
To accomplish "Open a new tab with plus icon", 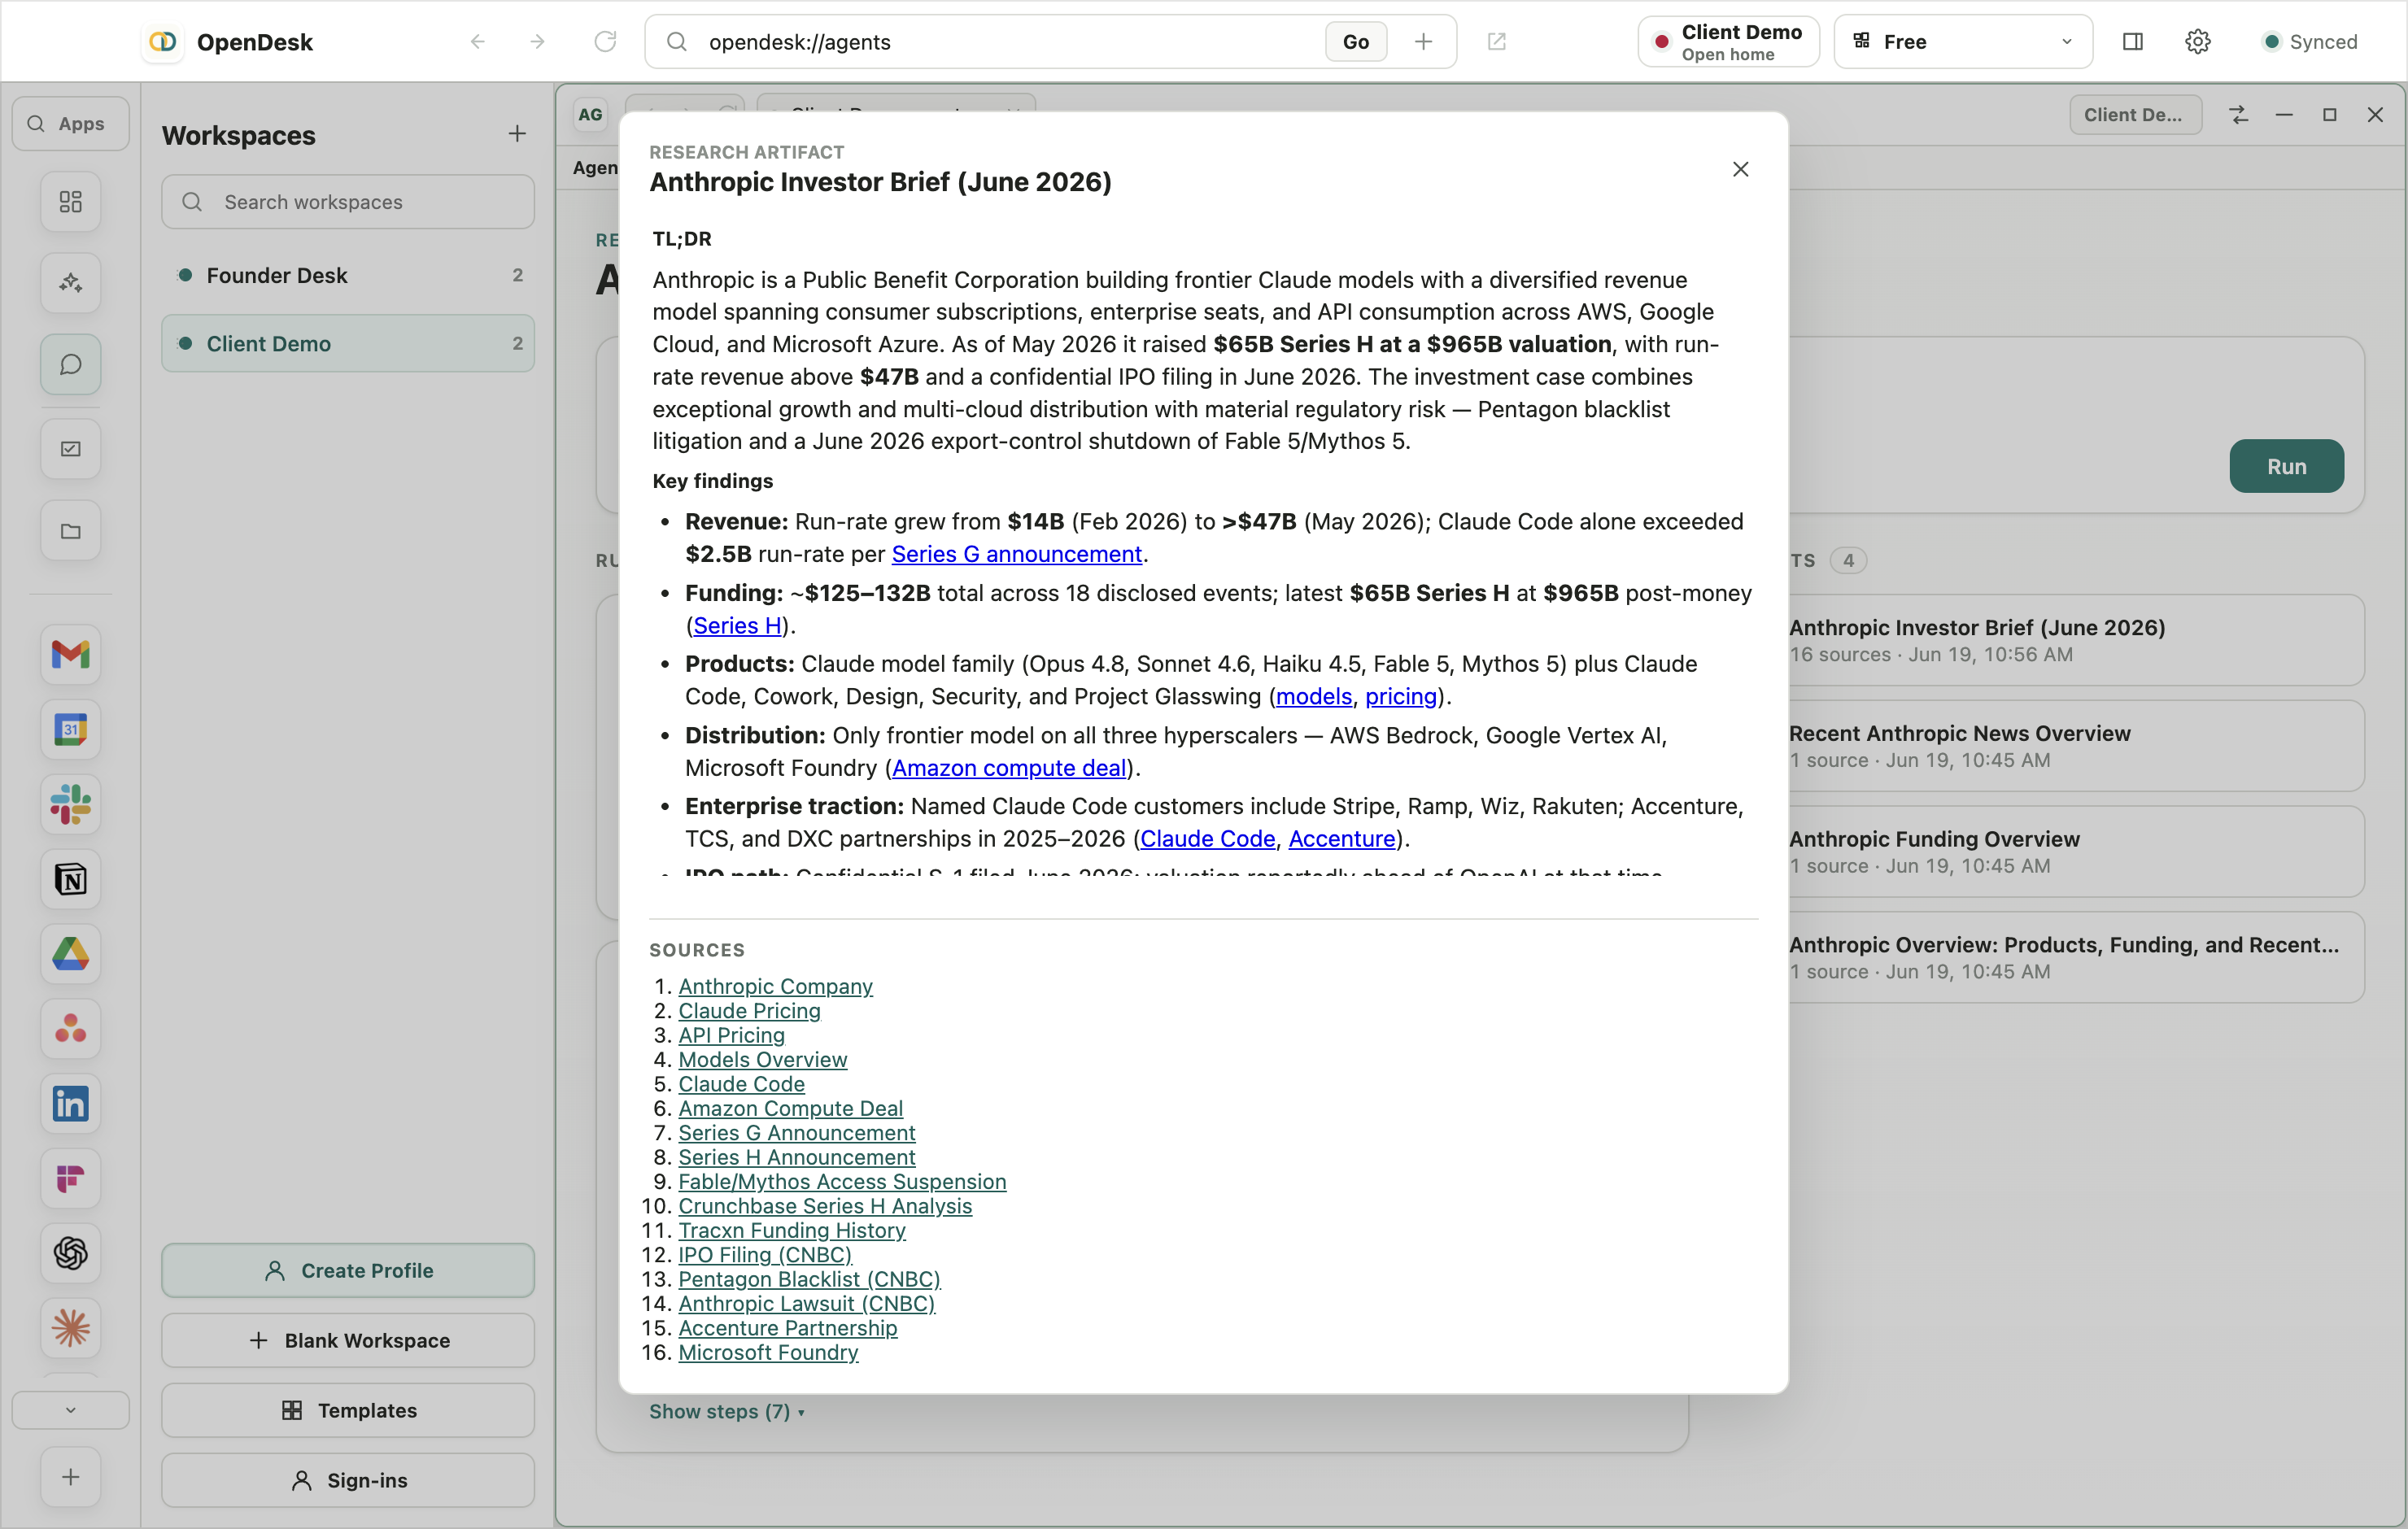I will click(x=1423, y=41).
